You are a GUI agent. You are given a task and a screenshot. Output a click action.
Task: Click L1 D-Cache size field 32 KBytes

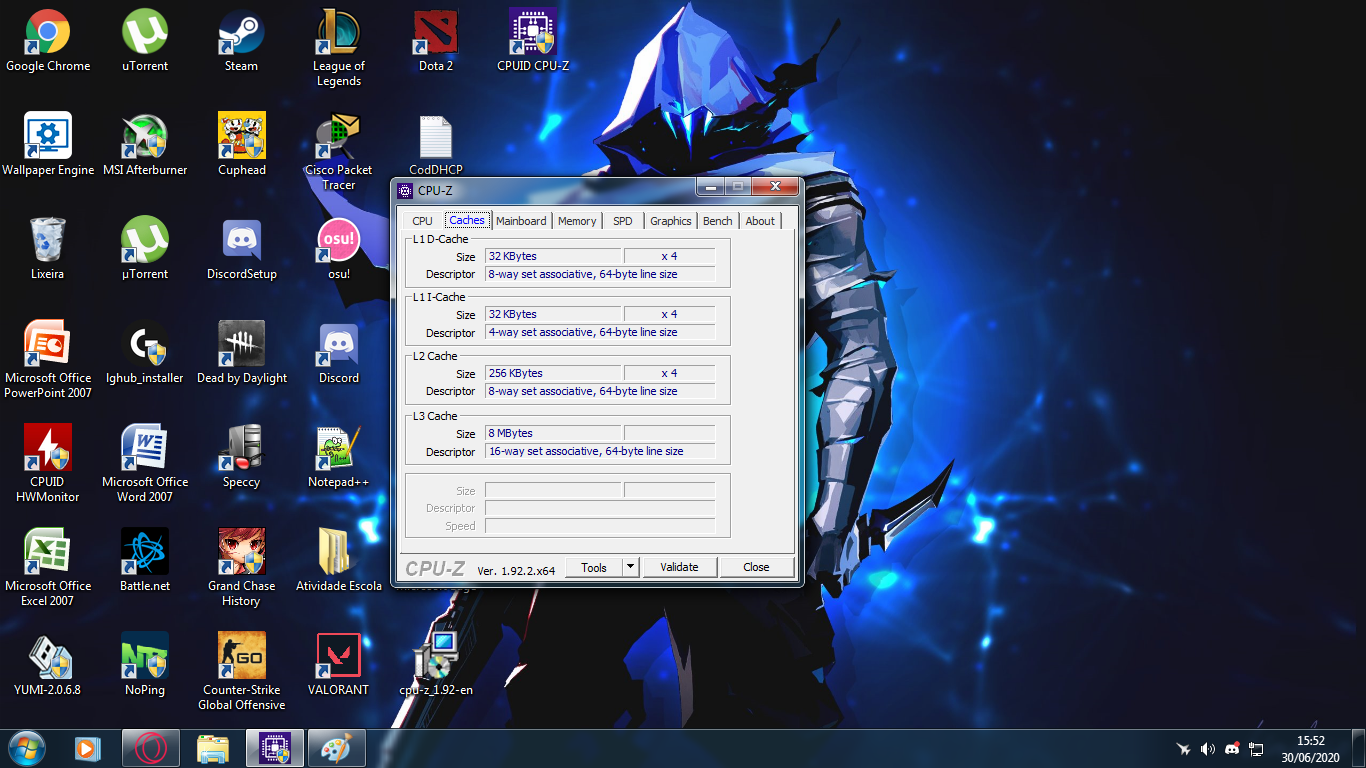coord(553,256)
